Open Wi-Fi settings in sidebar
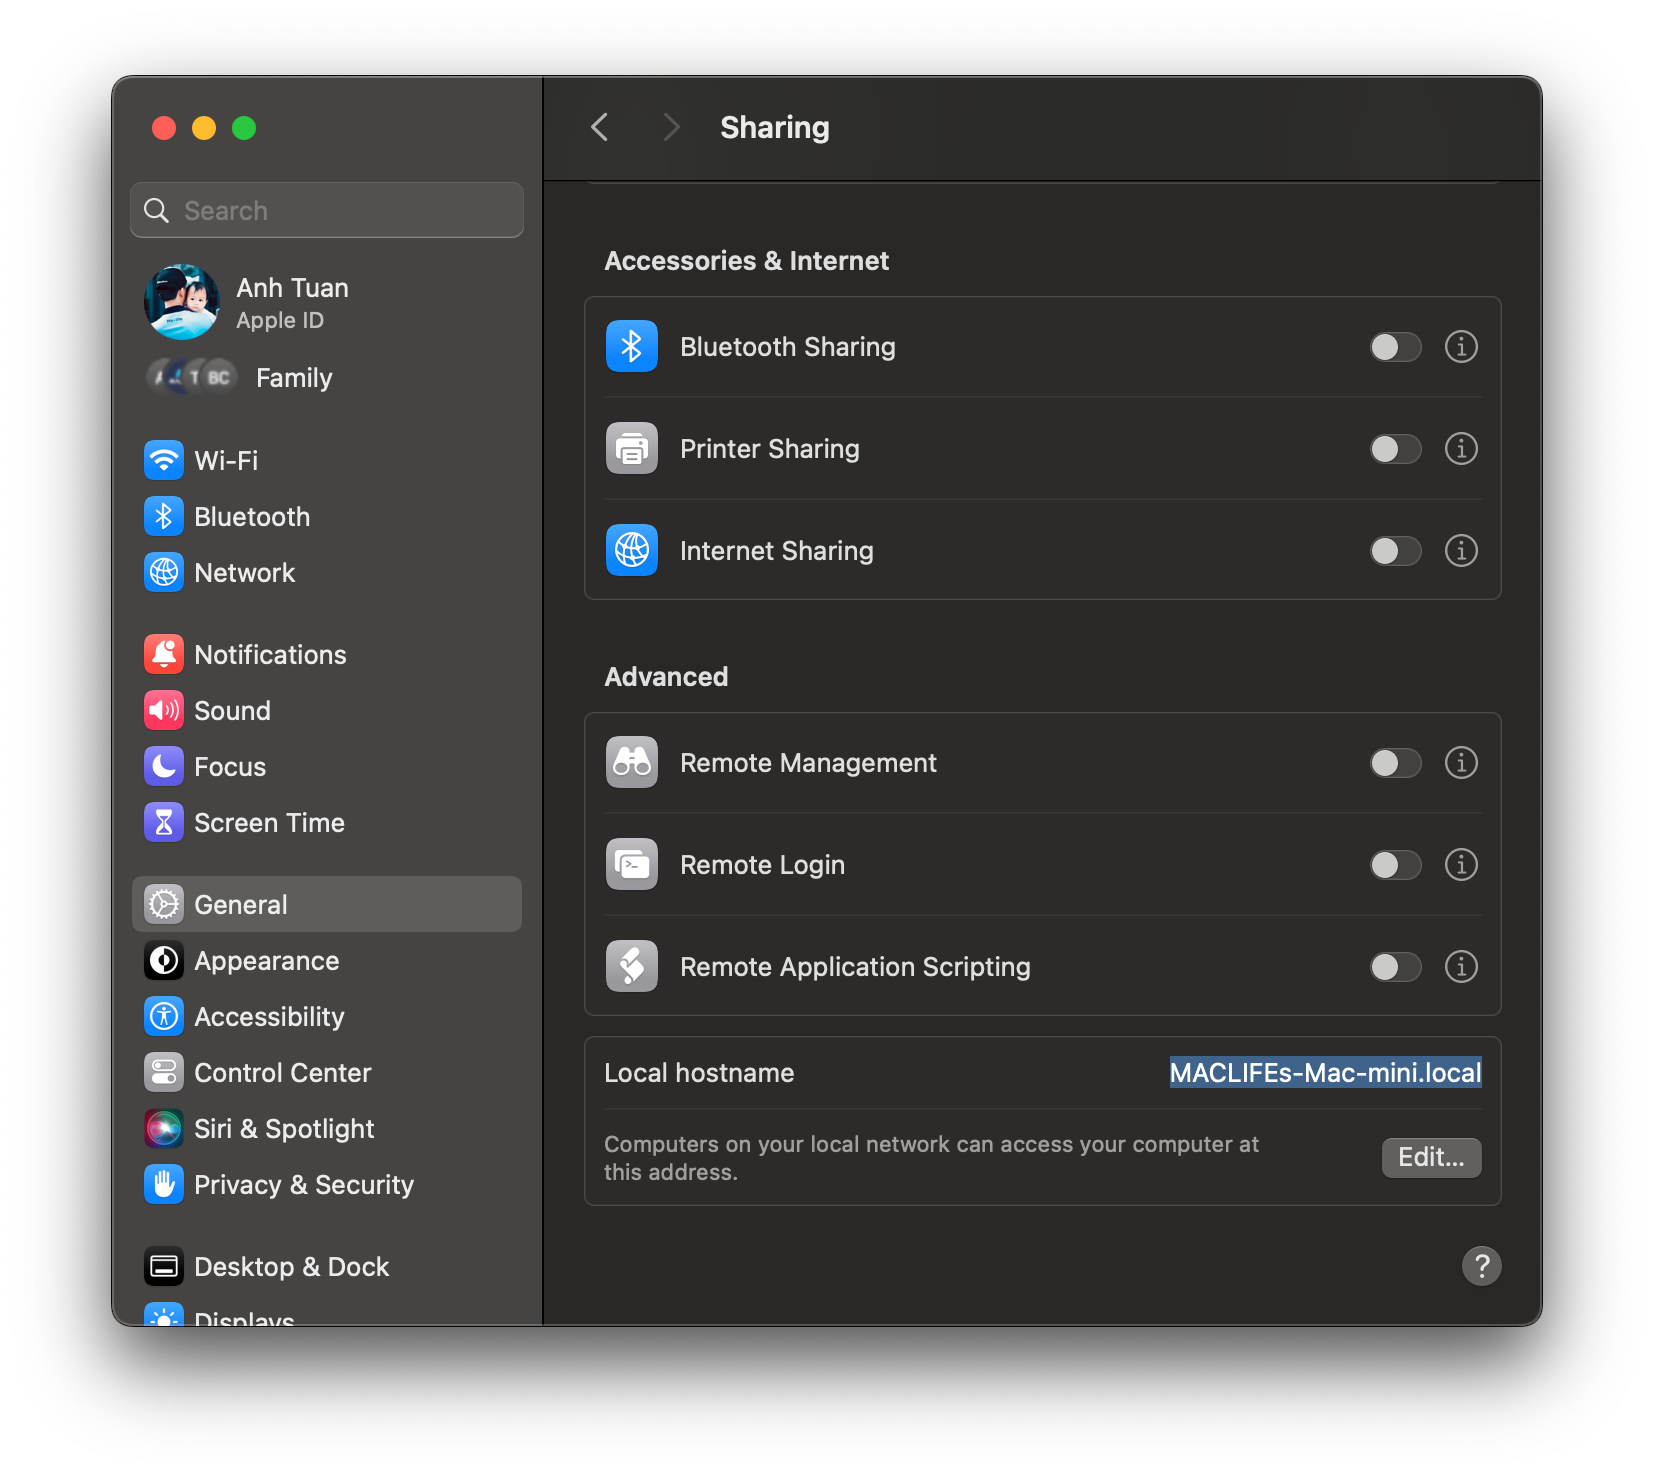The height and width of the screenshot is (1474, 1654). (x=226, y=461)
